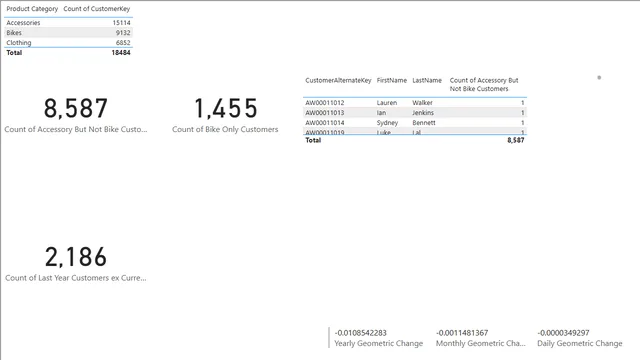This screenshot has height=360, width=640.
Task: Select the 8,587 card value
Action: point(76,109)
